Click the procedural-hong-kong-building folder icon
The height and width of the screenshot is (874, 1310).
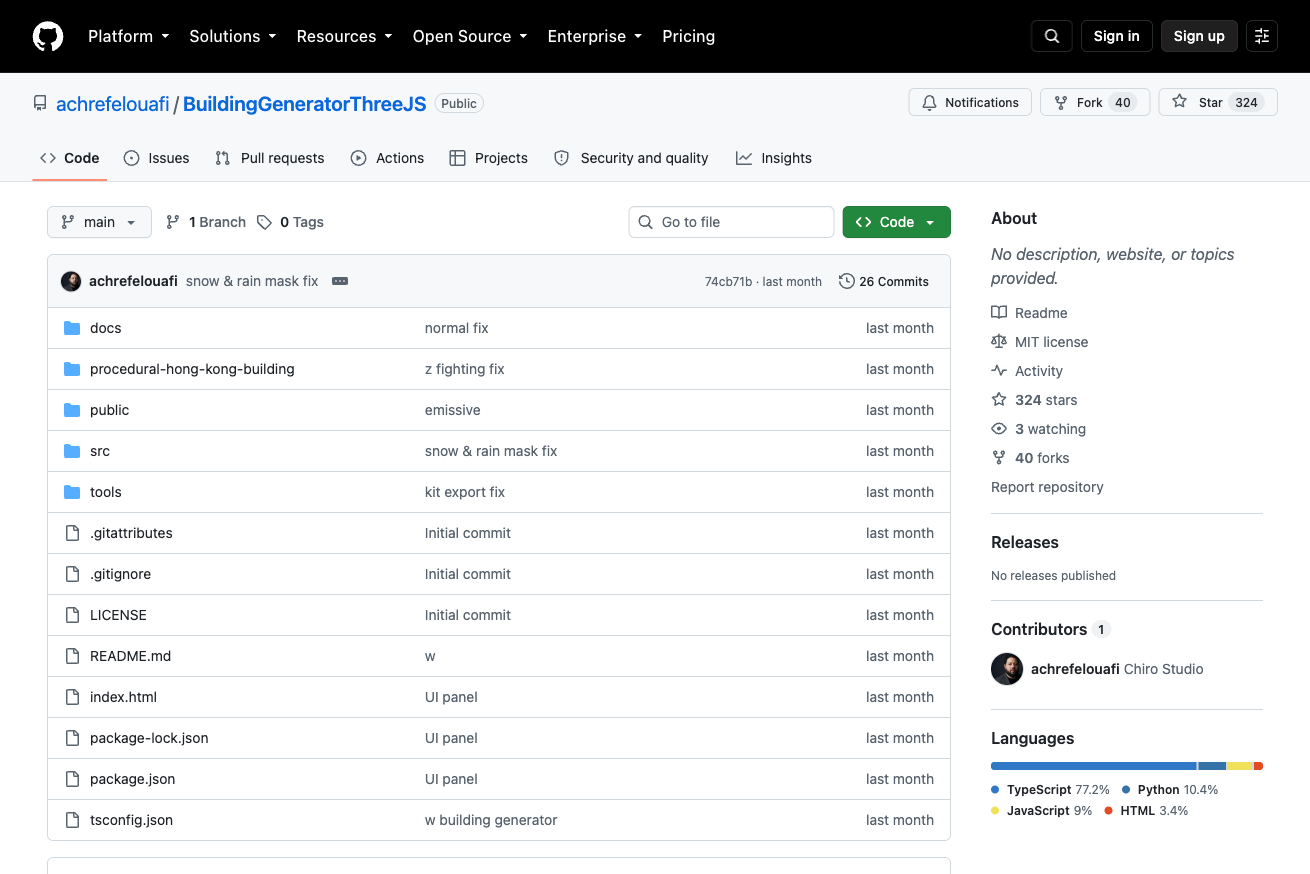tap(72, 369)
